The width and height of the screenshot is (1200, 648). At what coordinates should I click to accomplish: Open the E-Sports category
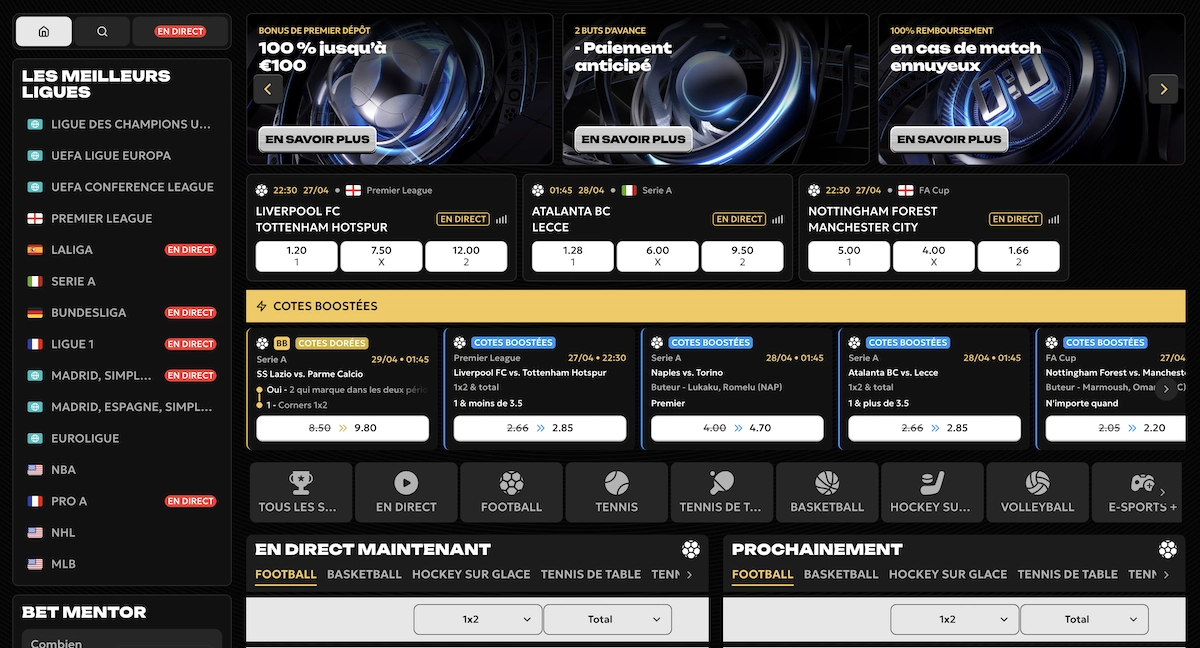tap(1139, 491)
